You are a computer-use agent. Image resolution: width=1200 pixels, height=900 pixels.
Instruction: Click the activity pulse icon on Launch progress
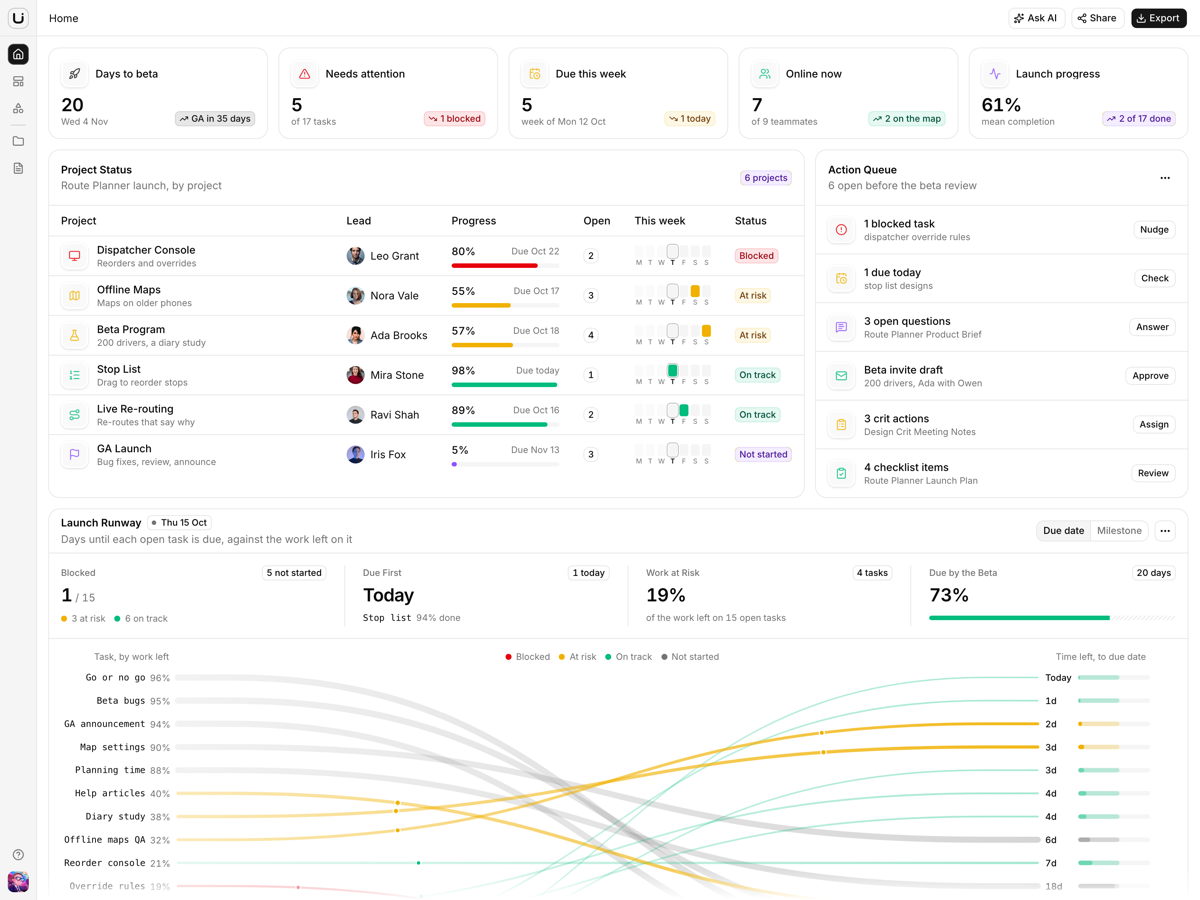point(995,74)
